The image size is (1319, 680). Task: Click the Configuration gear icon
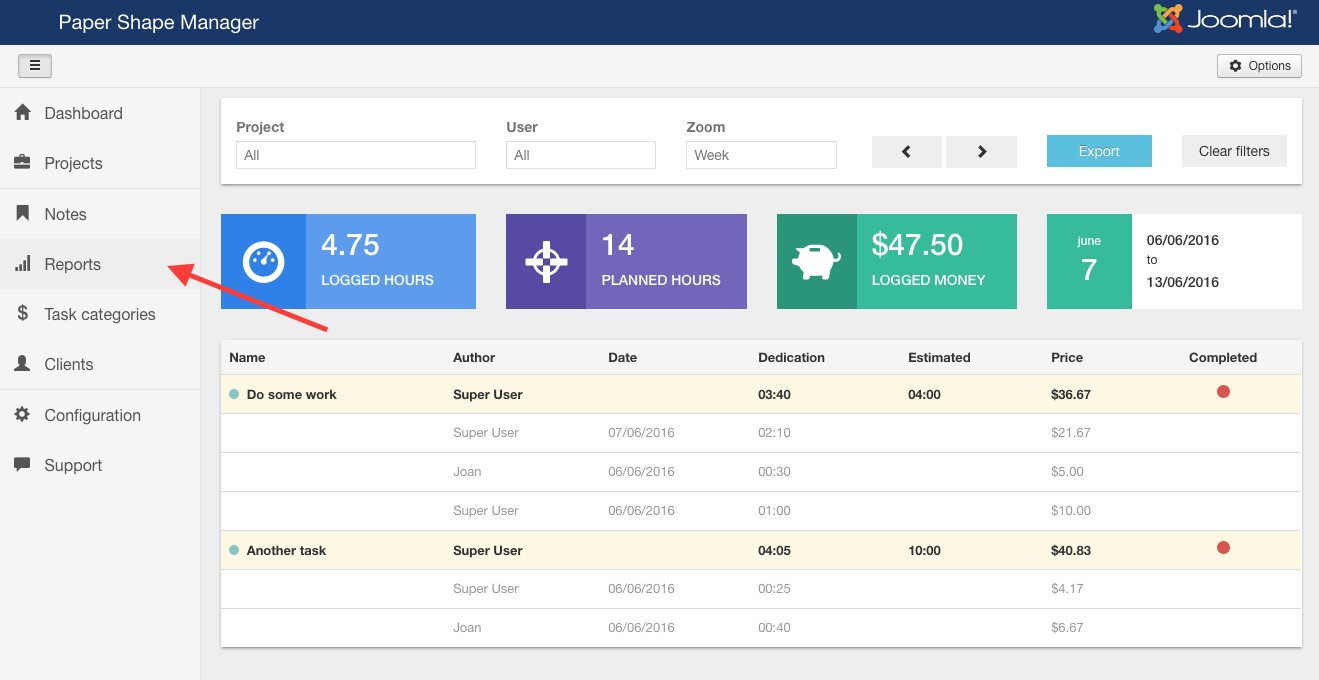pyautogui.click(x=23, y=415)
